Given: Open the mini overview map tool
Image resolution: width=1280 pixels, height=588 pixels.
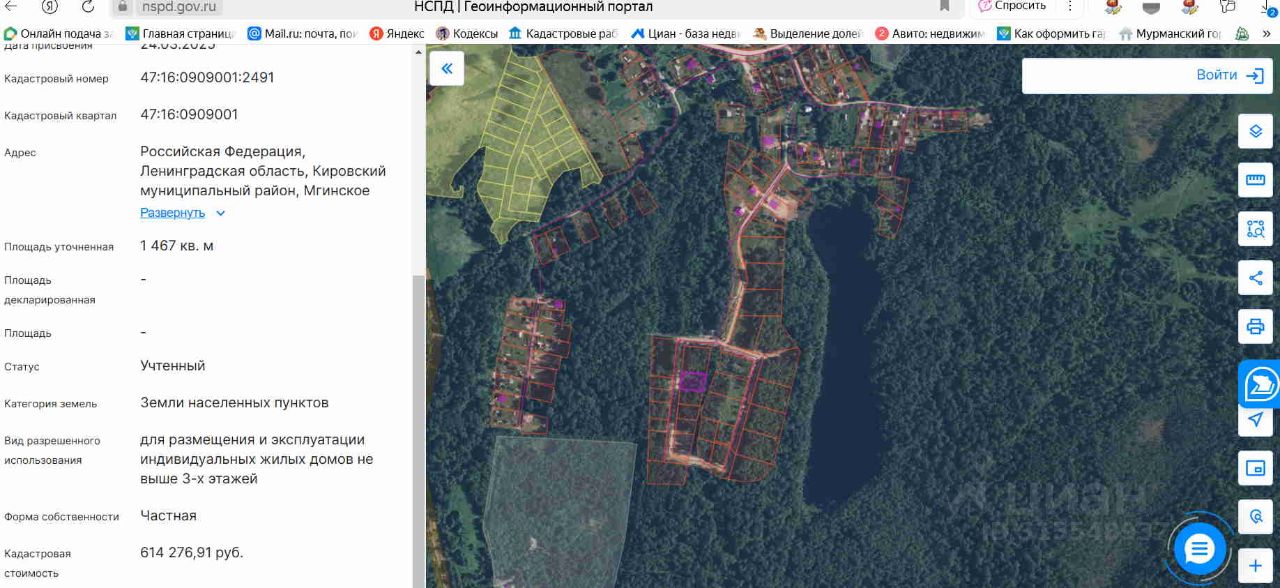Looking at the screenshot, I should [x=1255, y=468].
